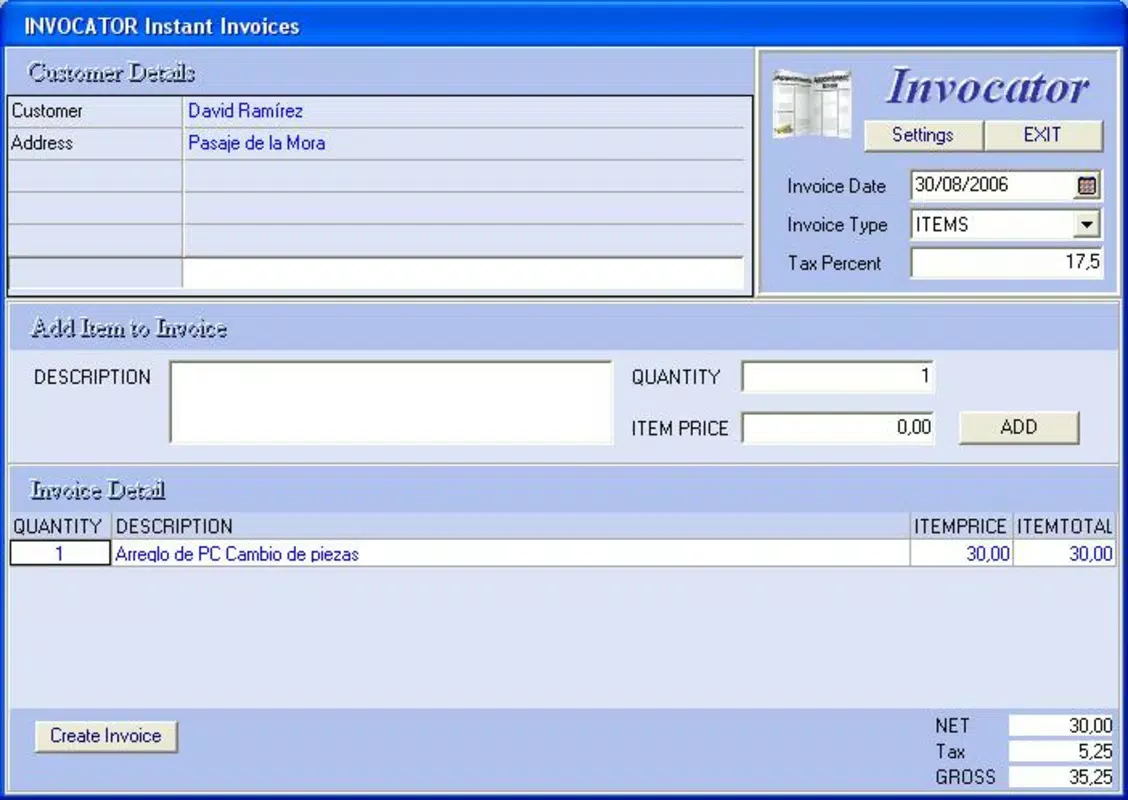Select the address Pasaje de la Mora
Viewport: 1128px width, 800px height.
click(256, 143)
